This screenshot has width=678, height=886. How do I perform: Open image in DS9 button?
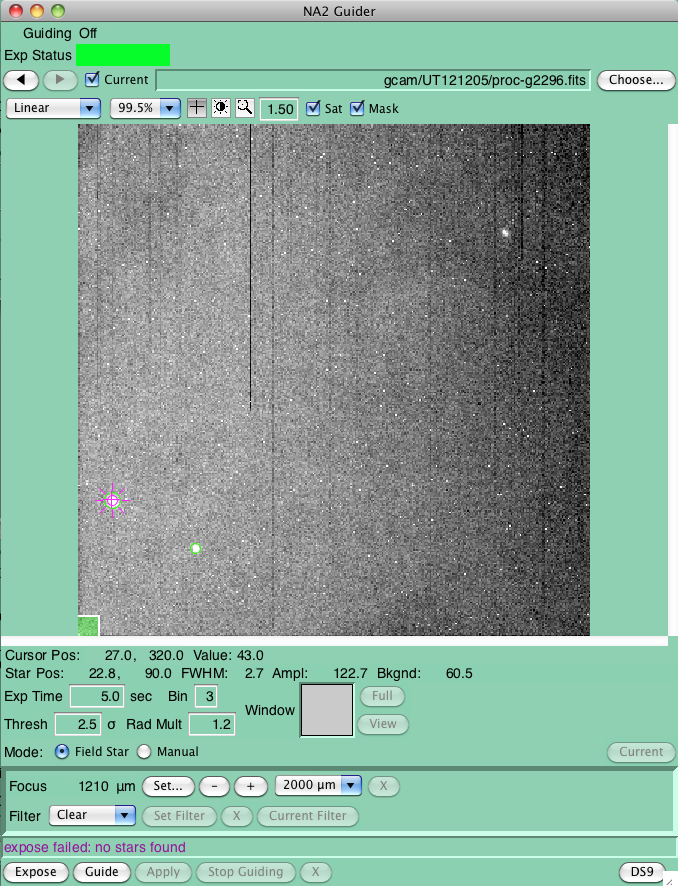click(642, 872)
